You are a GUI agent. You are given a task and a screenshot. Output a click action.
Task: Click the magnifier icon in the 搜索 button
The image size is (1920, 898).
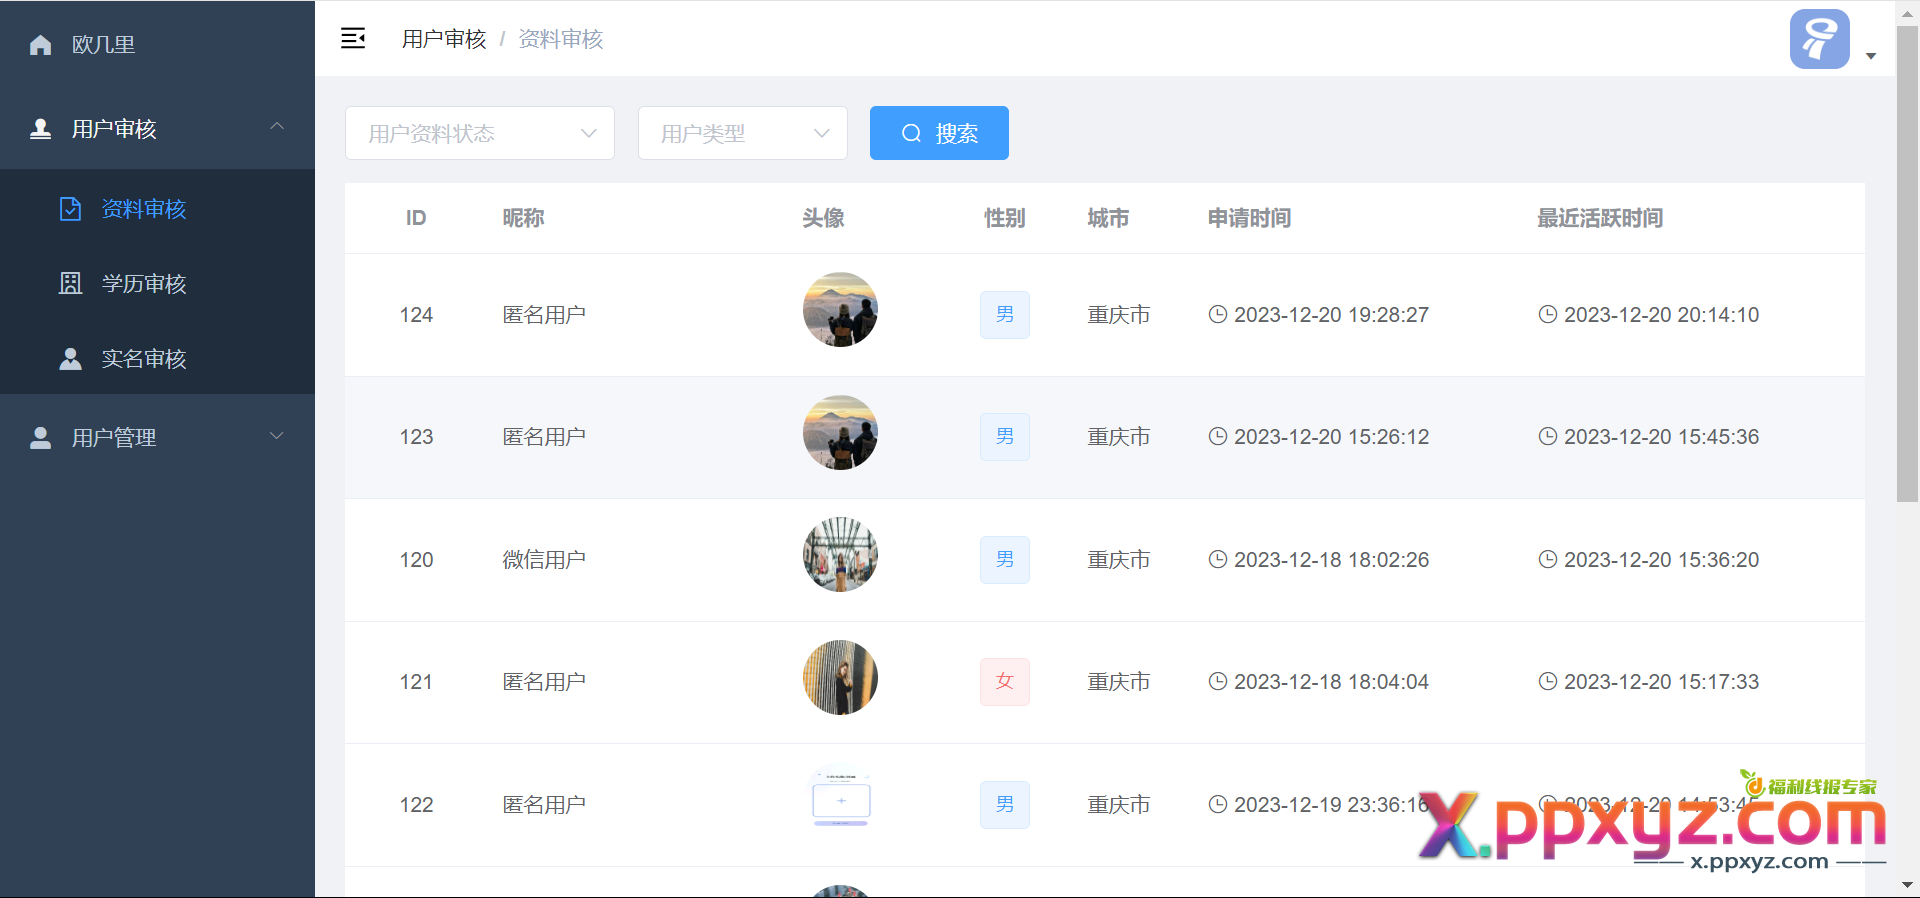[x=911, y=133]
